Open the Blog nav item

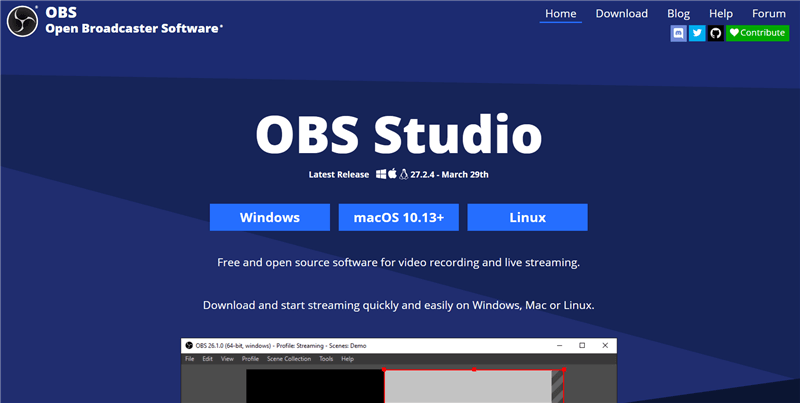[x=679, y=14]
